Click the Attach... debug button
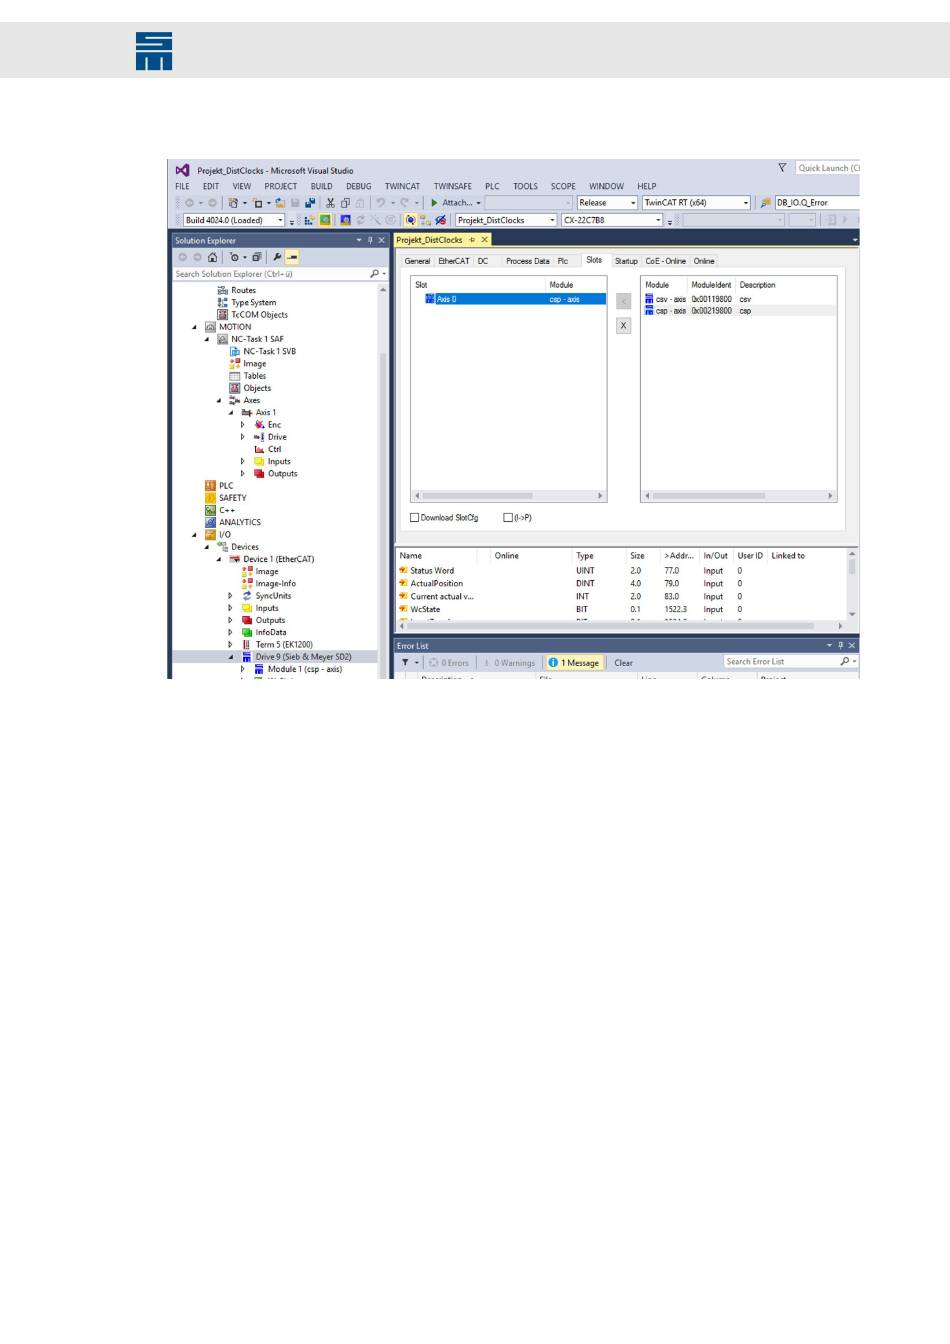950x1344 pixels. [x=455, y=203]
